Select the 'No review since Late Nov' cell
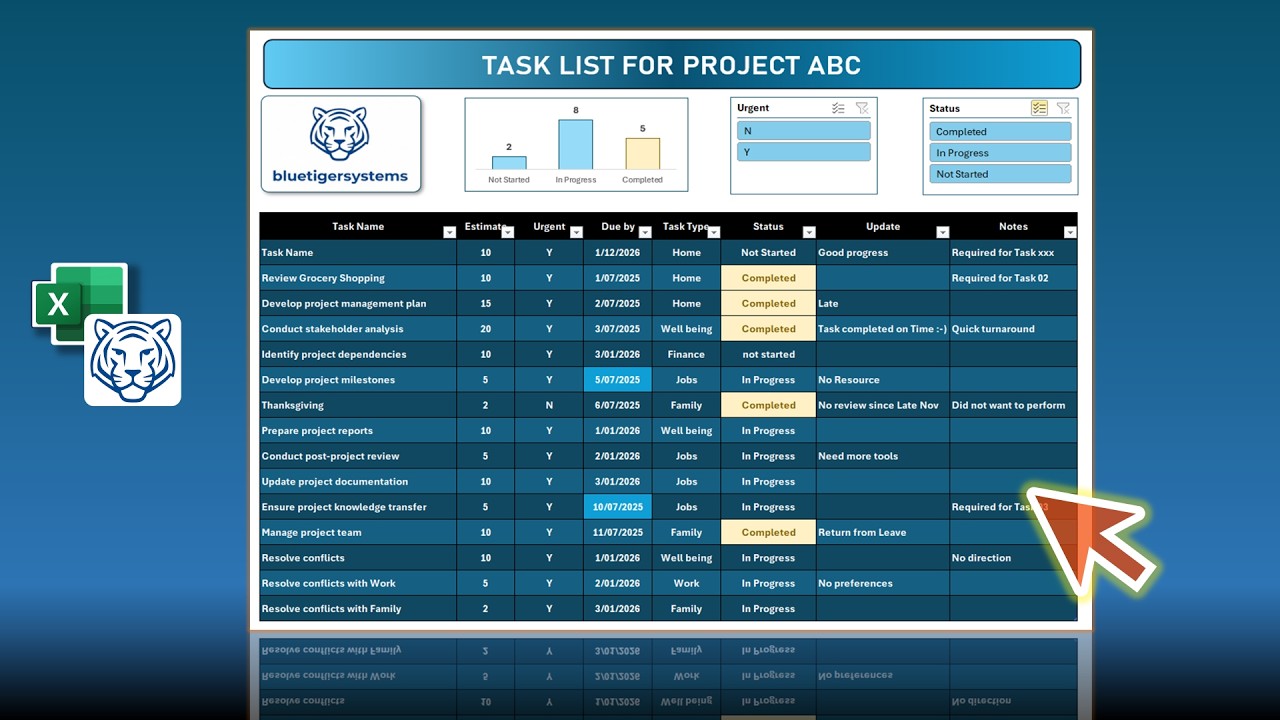Image resolution: width=1280 pixels, height=720 pixels. coord(883,405)
